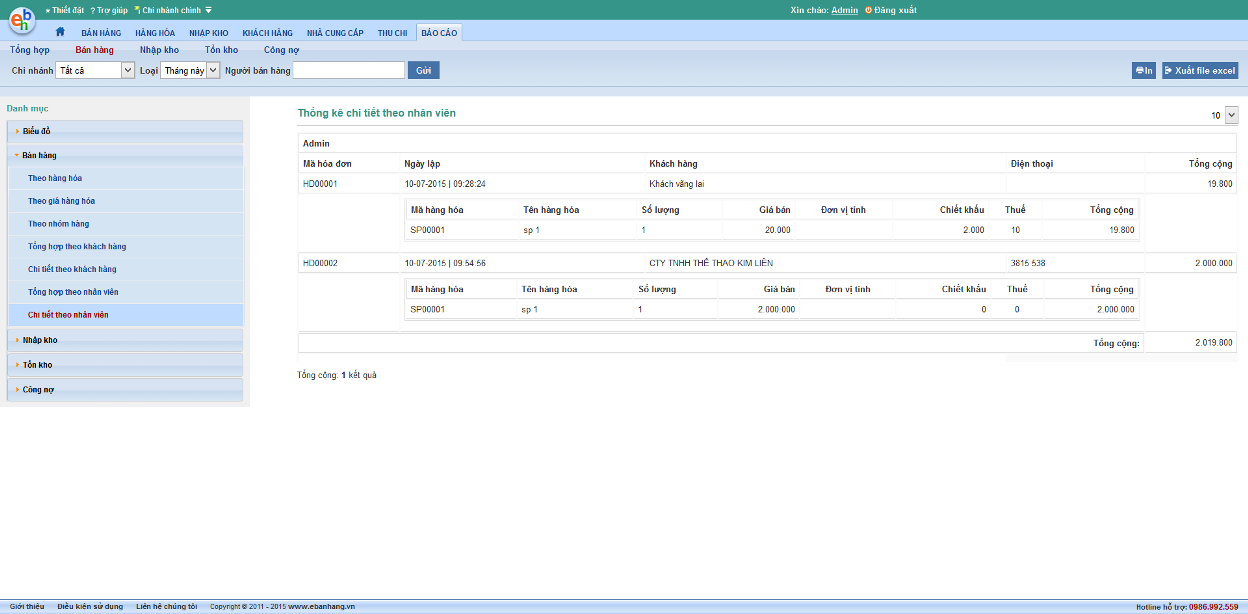Click the HD00001 invoice total 19.800
This screenshot has width=1248, height=614.
tap(1220, 184)
